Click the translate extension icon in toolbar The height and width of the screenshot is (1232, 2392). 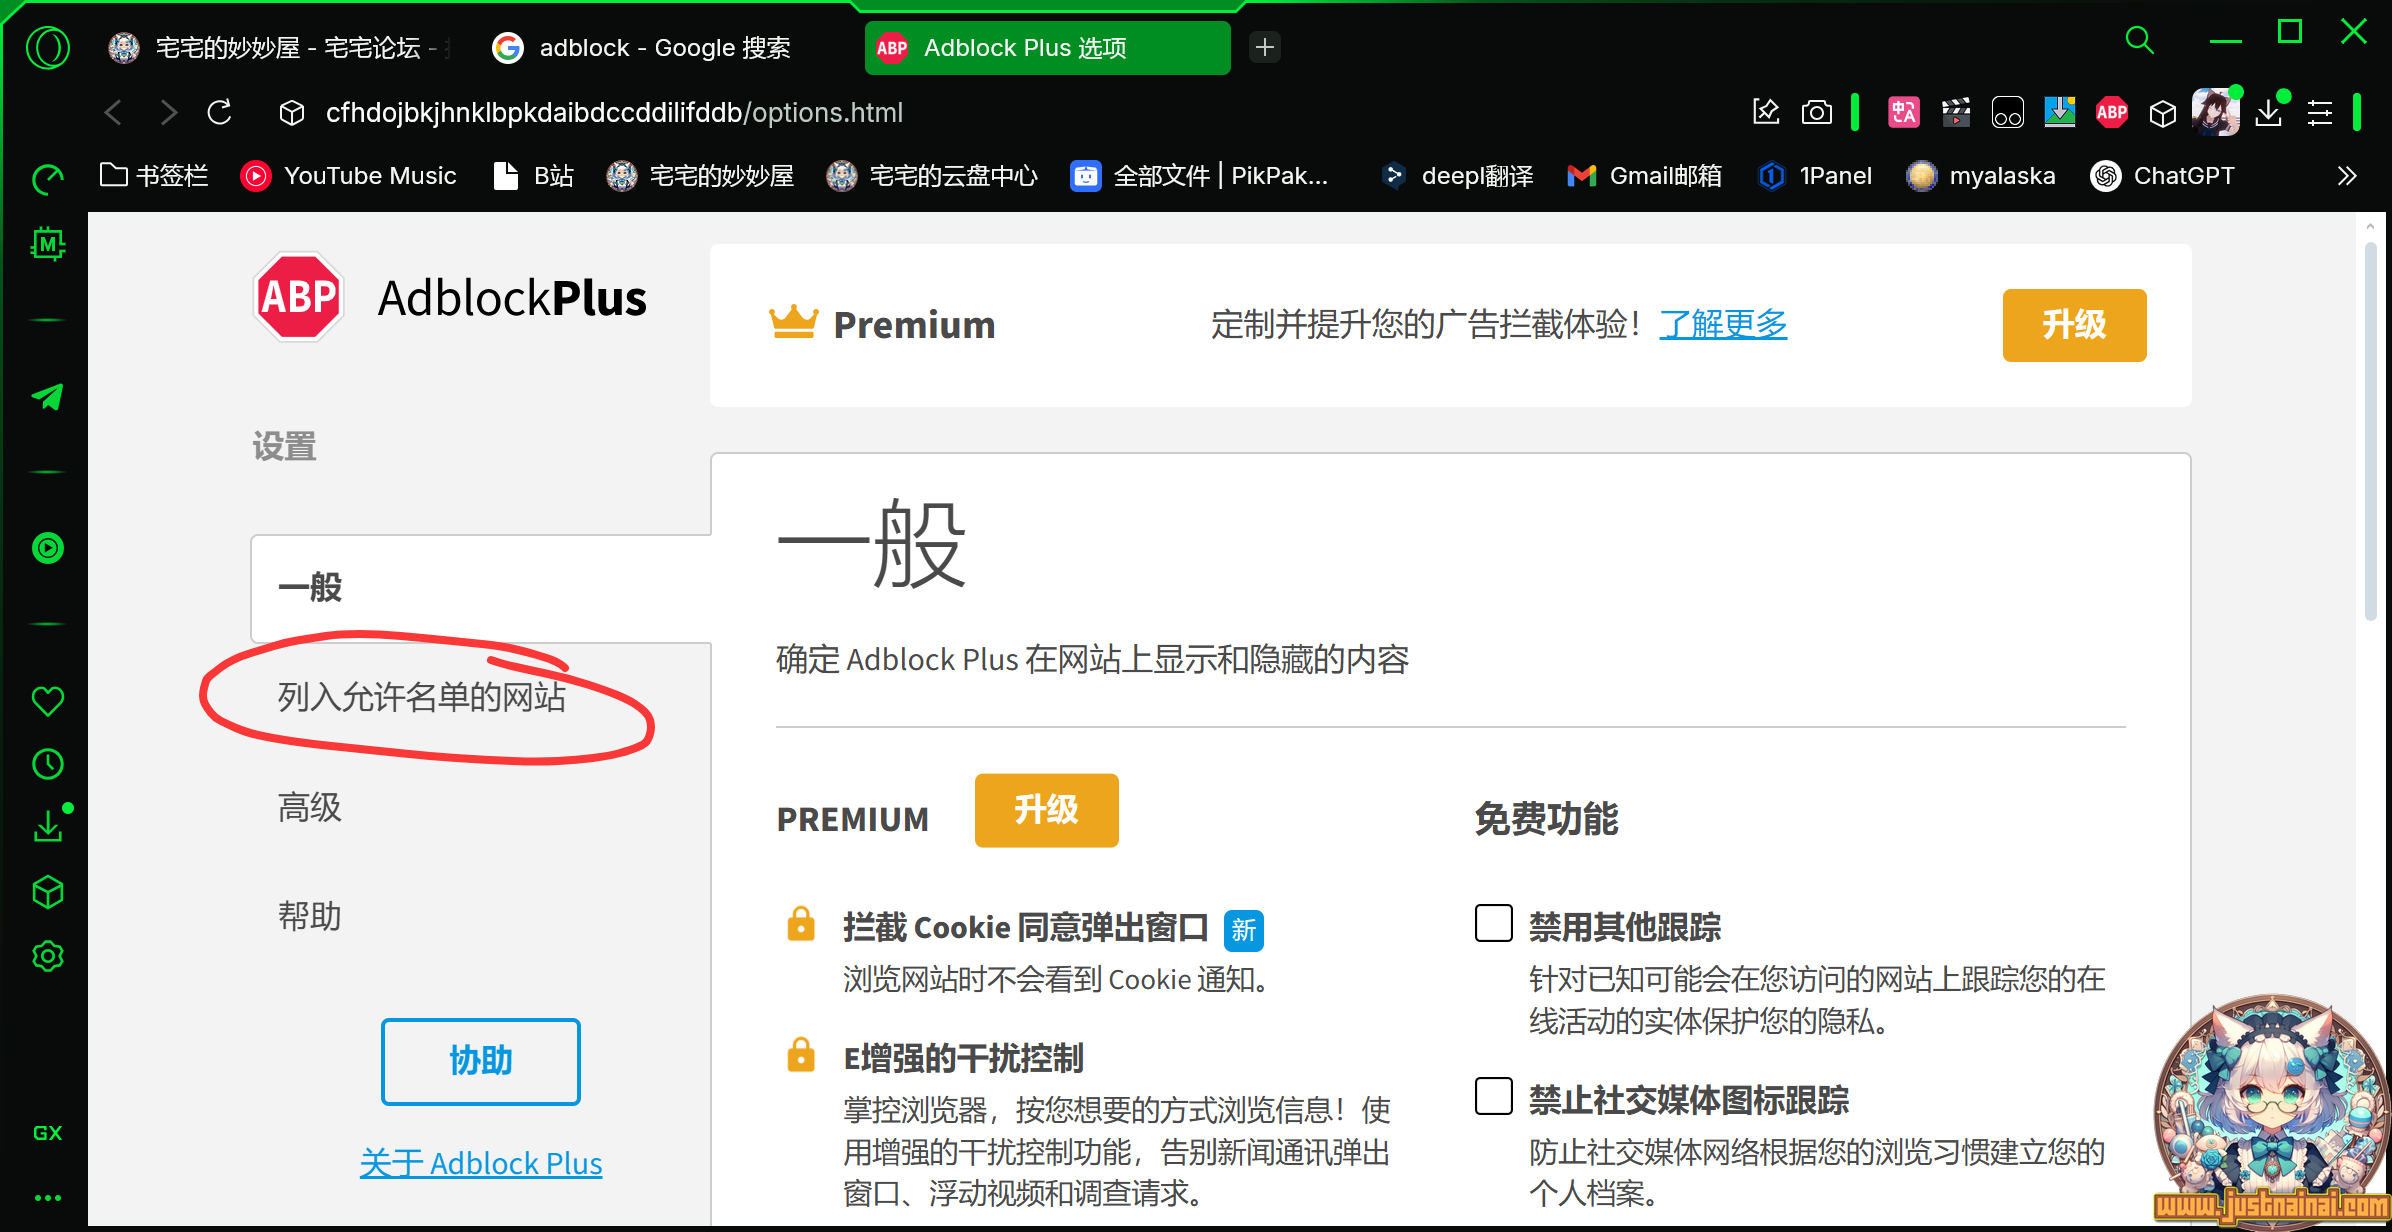(1904, 112)
